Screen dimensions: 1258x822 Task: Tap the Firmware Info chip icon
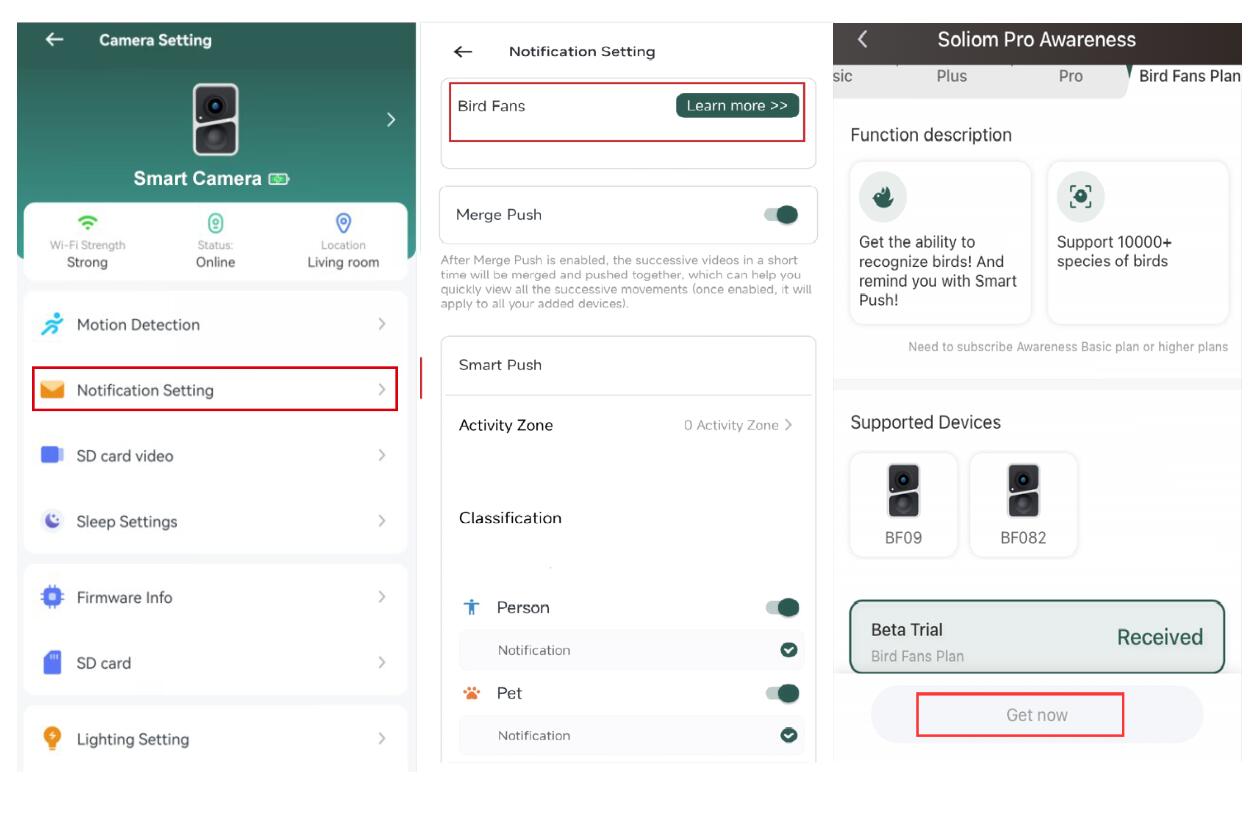[52, 597]
